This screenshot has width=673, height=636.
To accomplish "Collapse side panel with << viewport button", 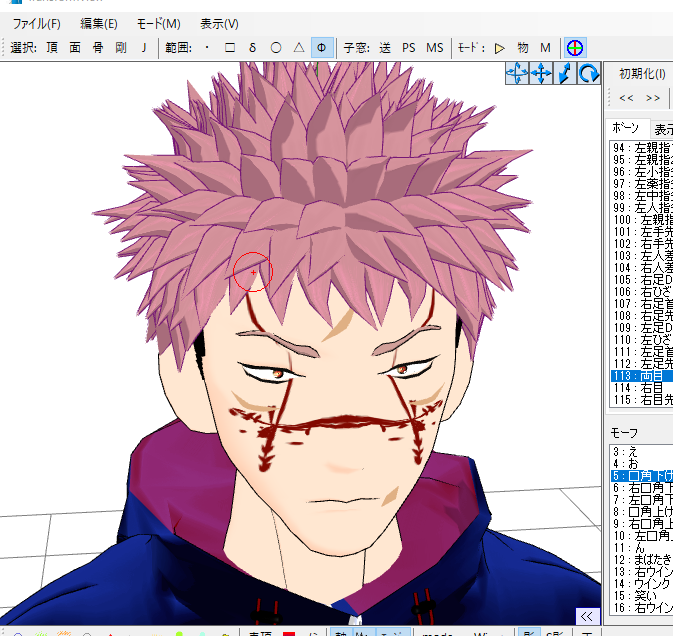I will point(587,616).
